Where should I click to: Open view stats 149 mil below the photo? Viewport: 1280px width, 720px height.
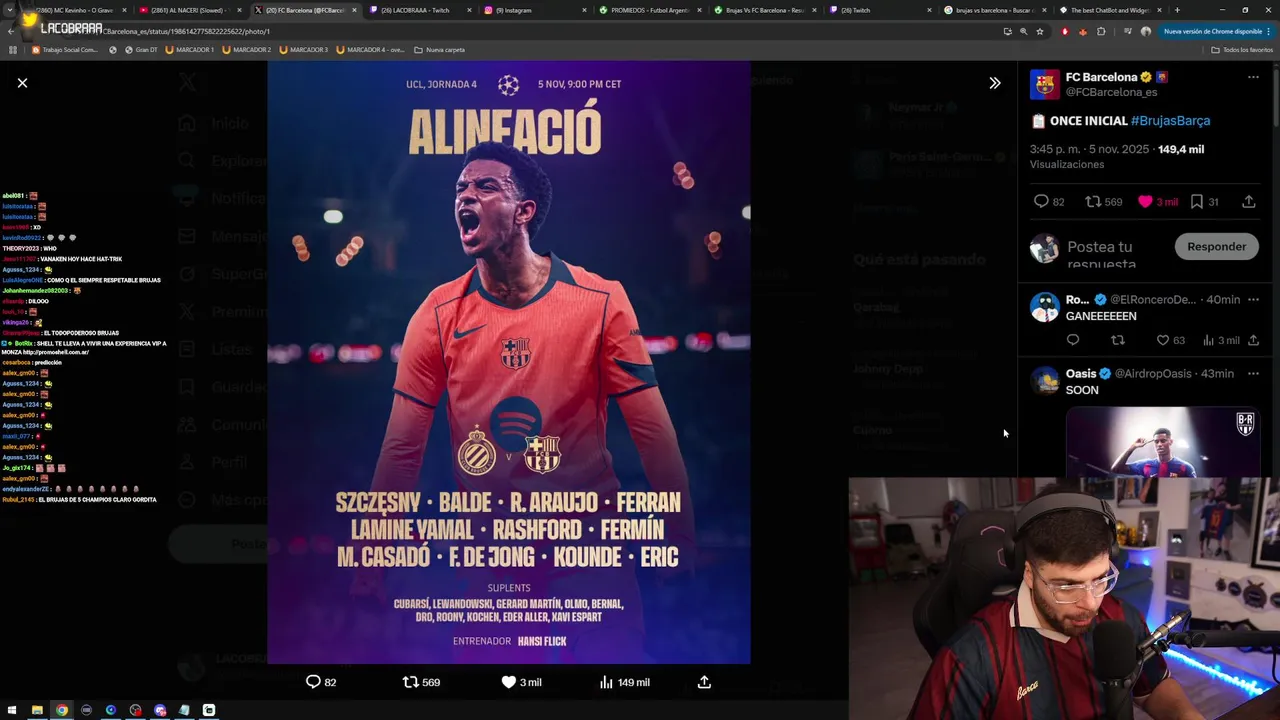(624, 682)
